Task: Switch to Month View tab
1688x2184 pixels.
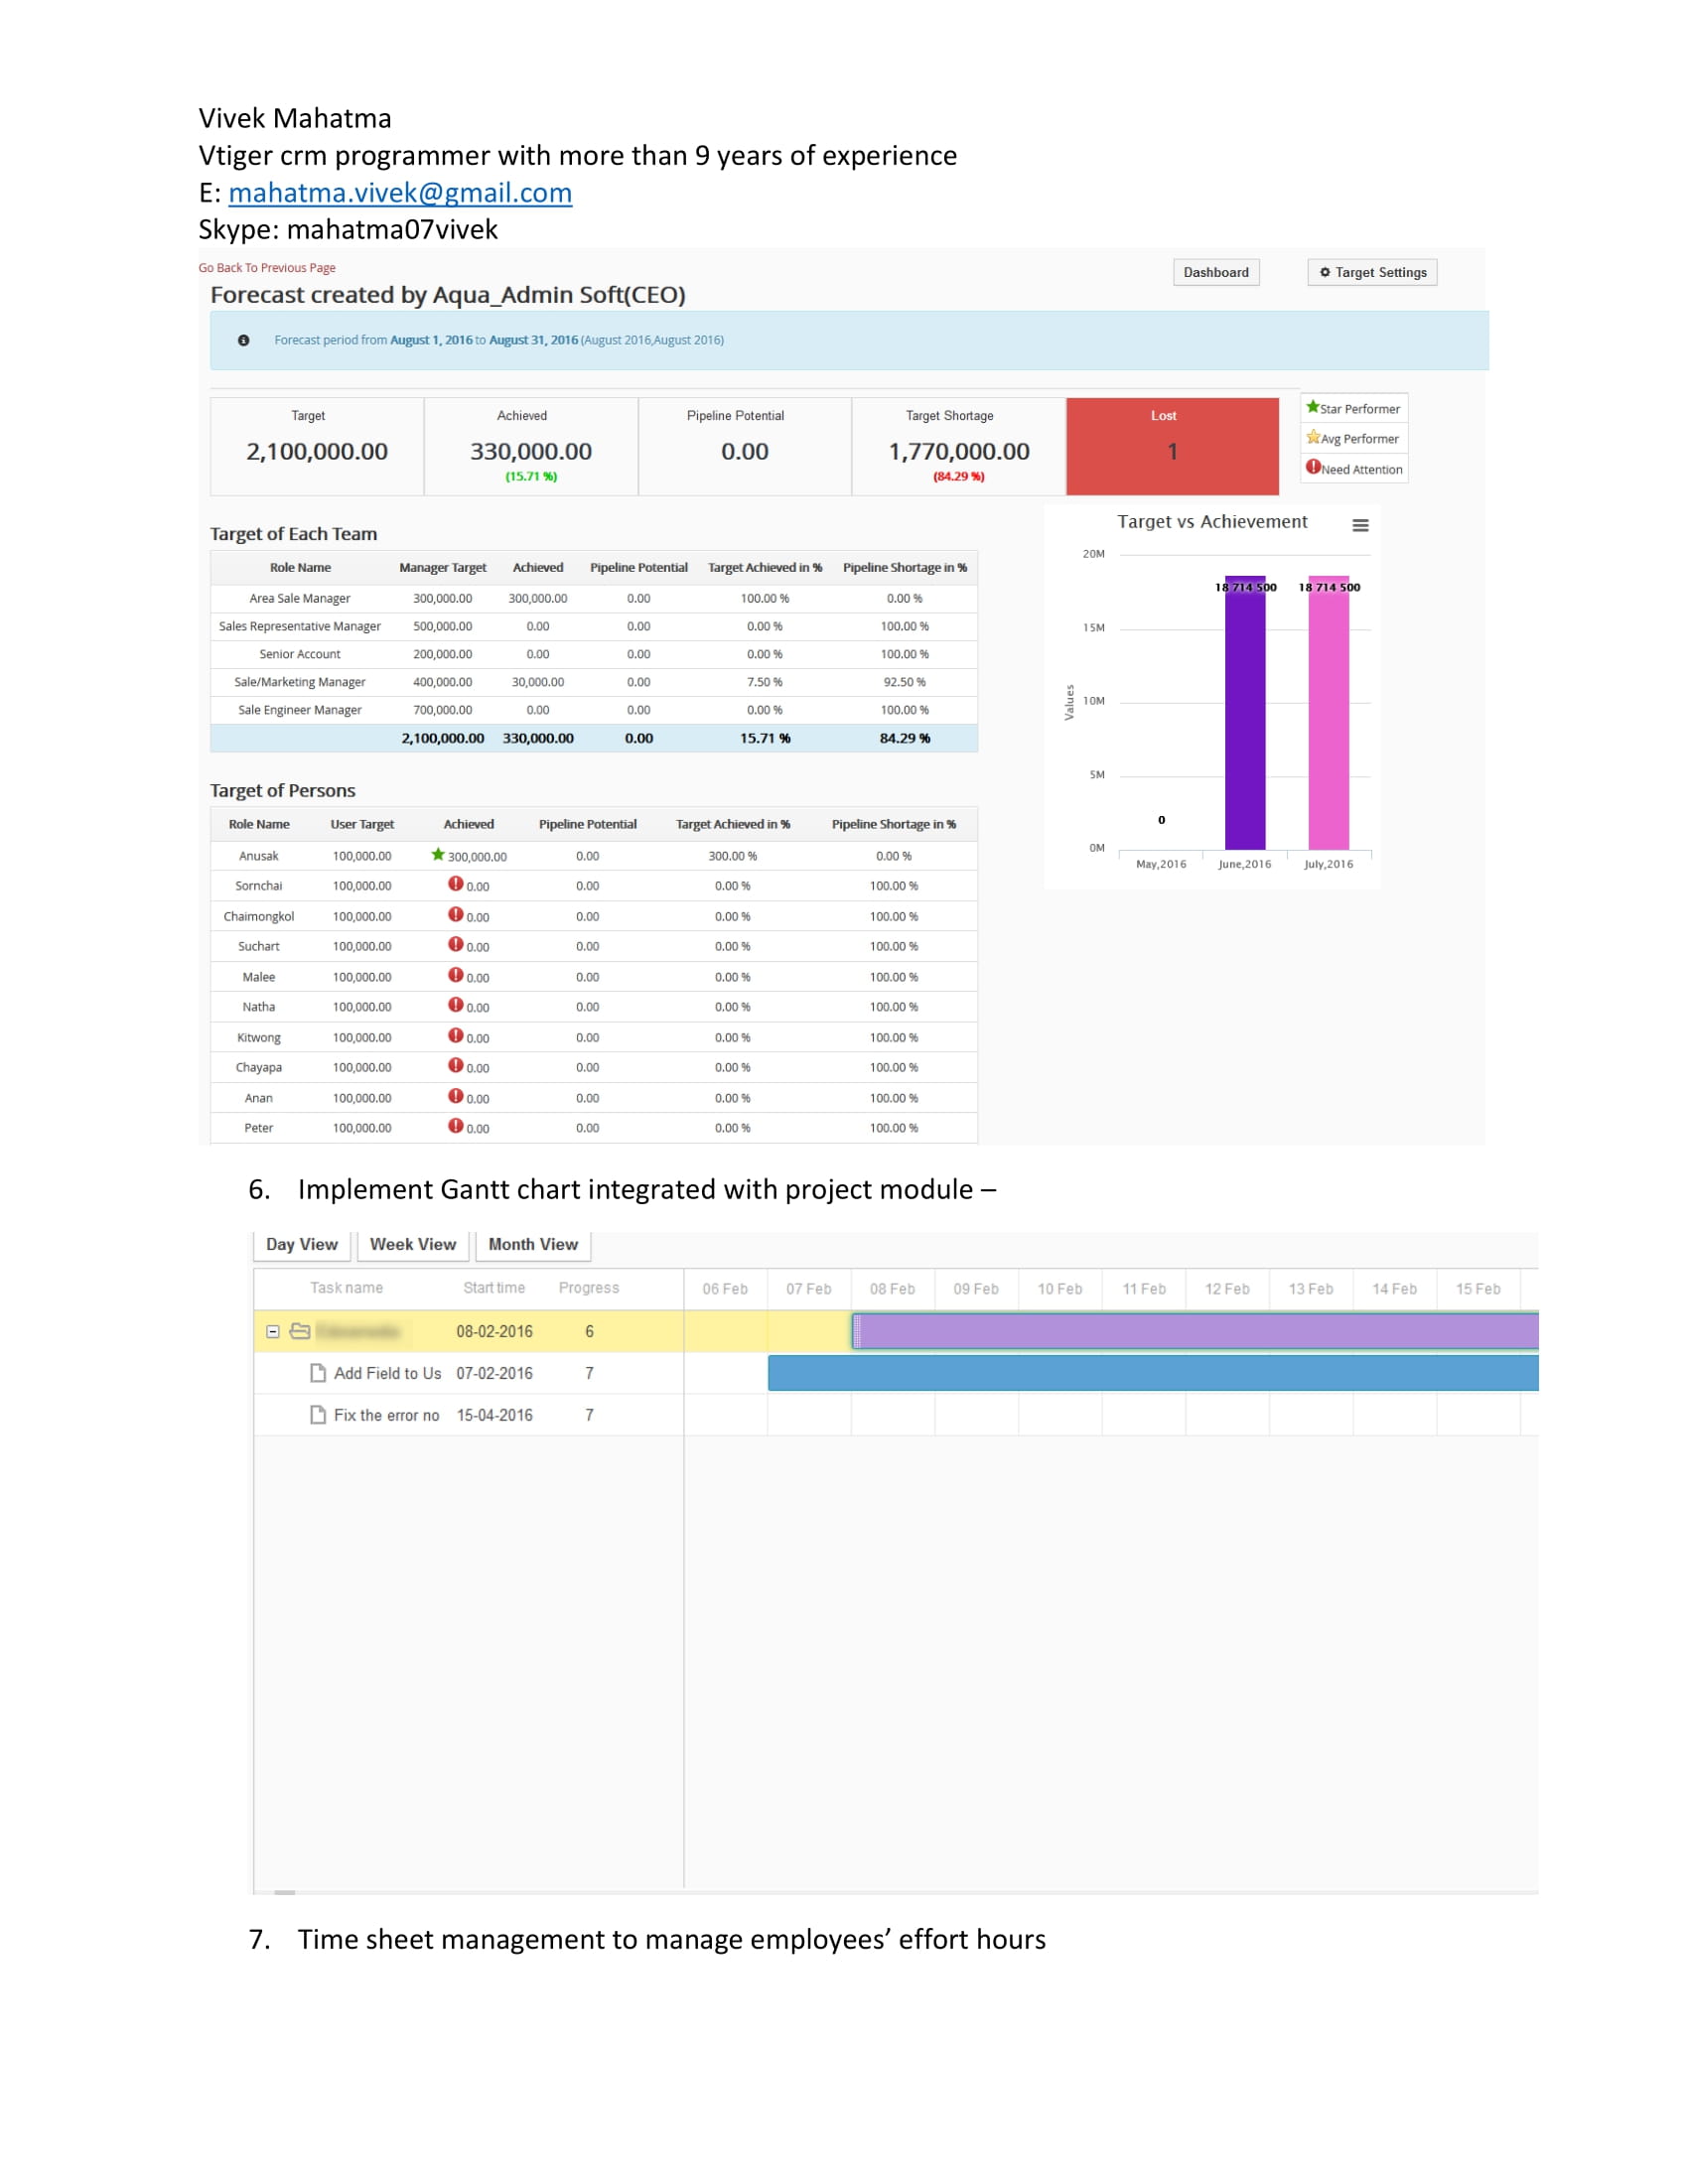Action: tap(532, 1244)
